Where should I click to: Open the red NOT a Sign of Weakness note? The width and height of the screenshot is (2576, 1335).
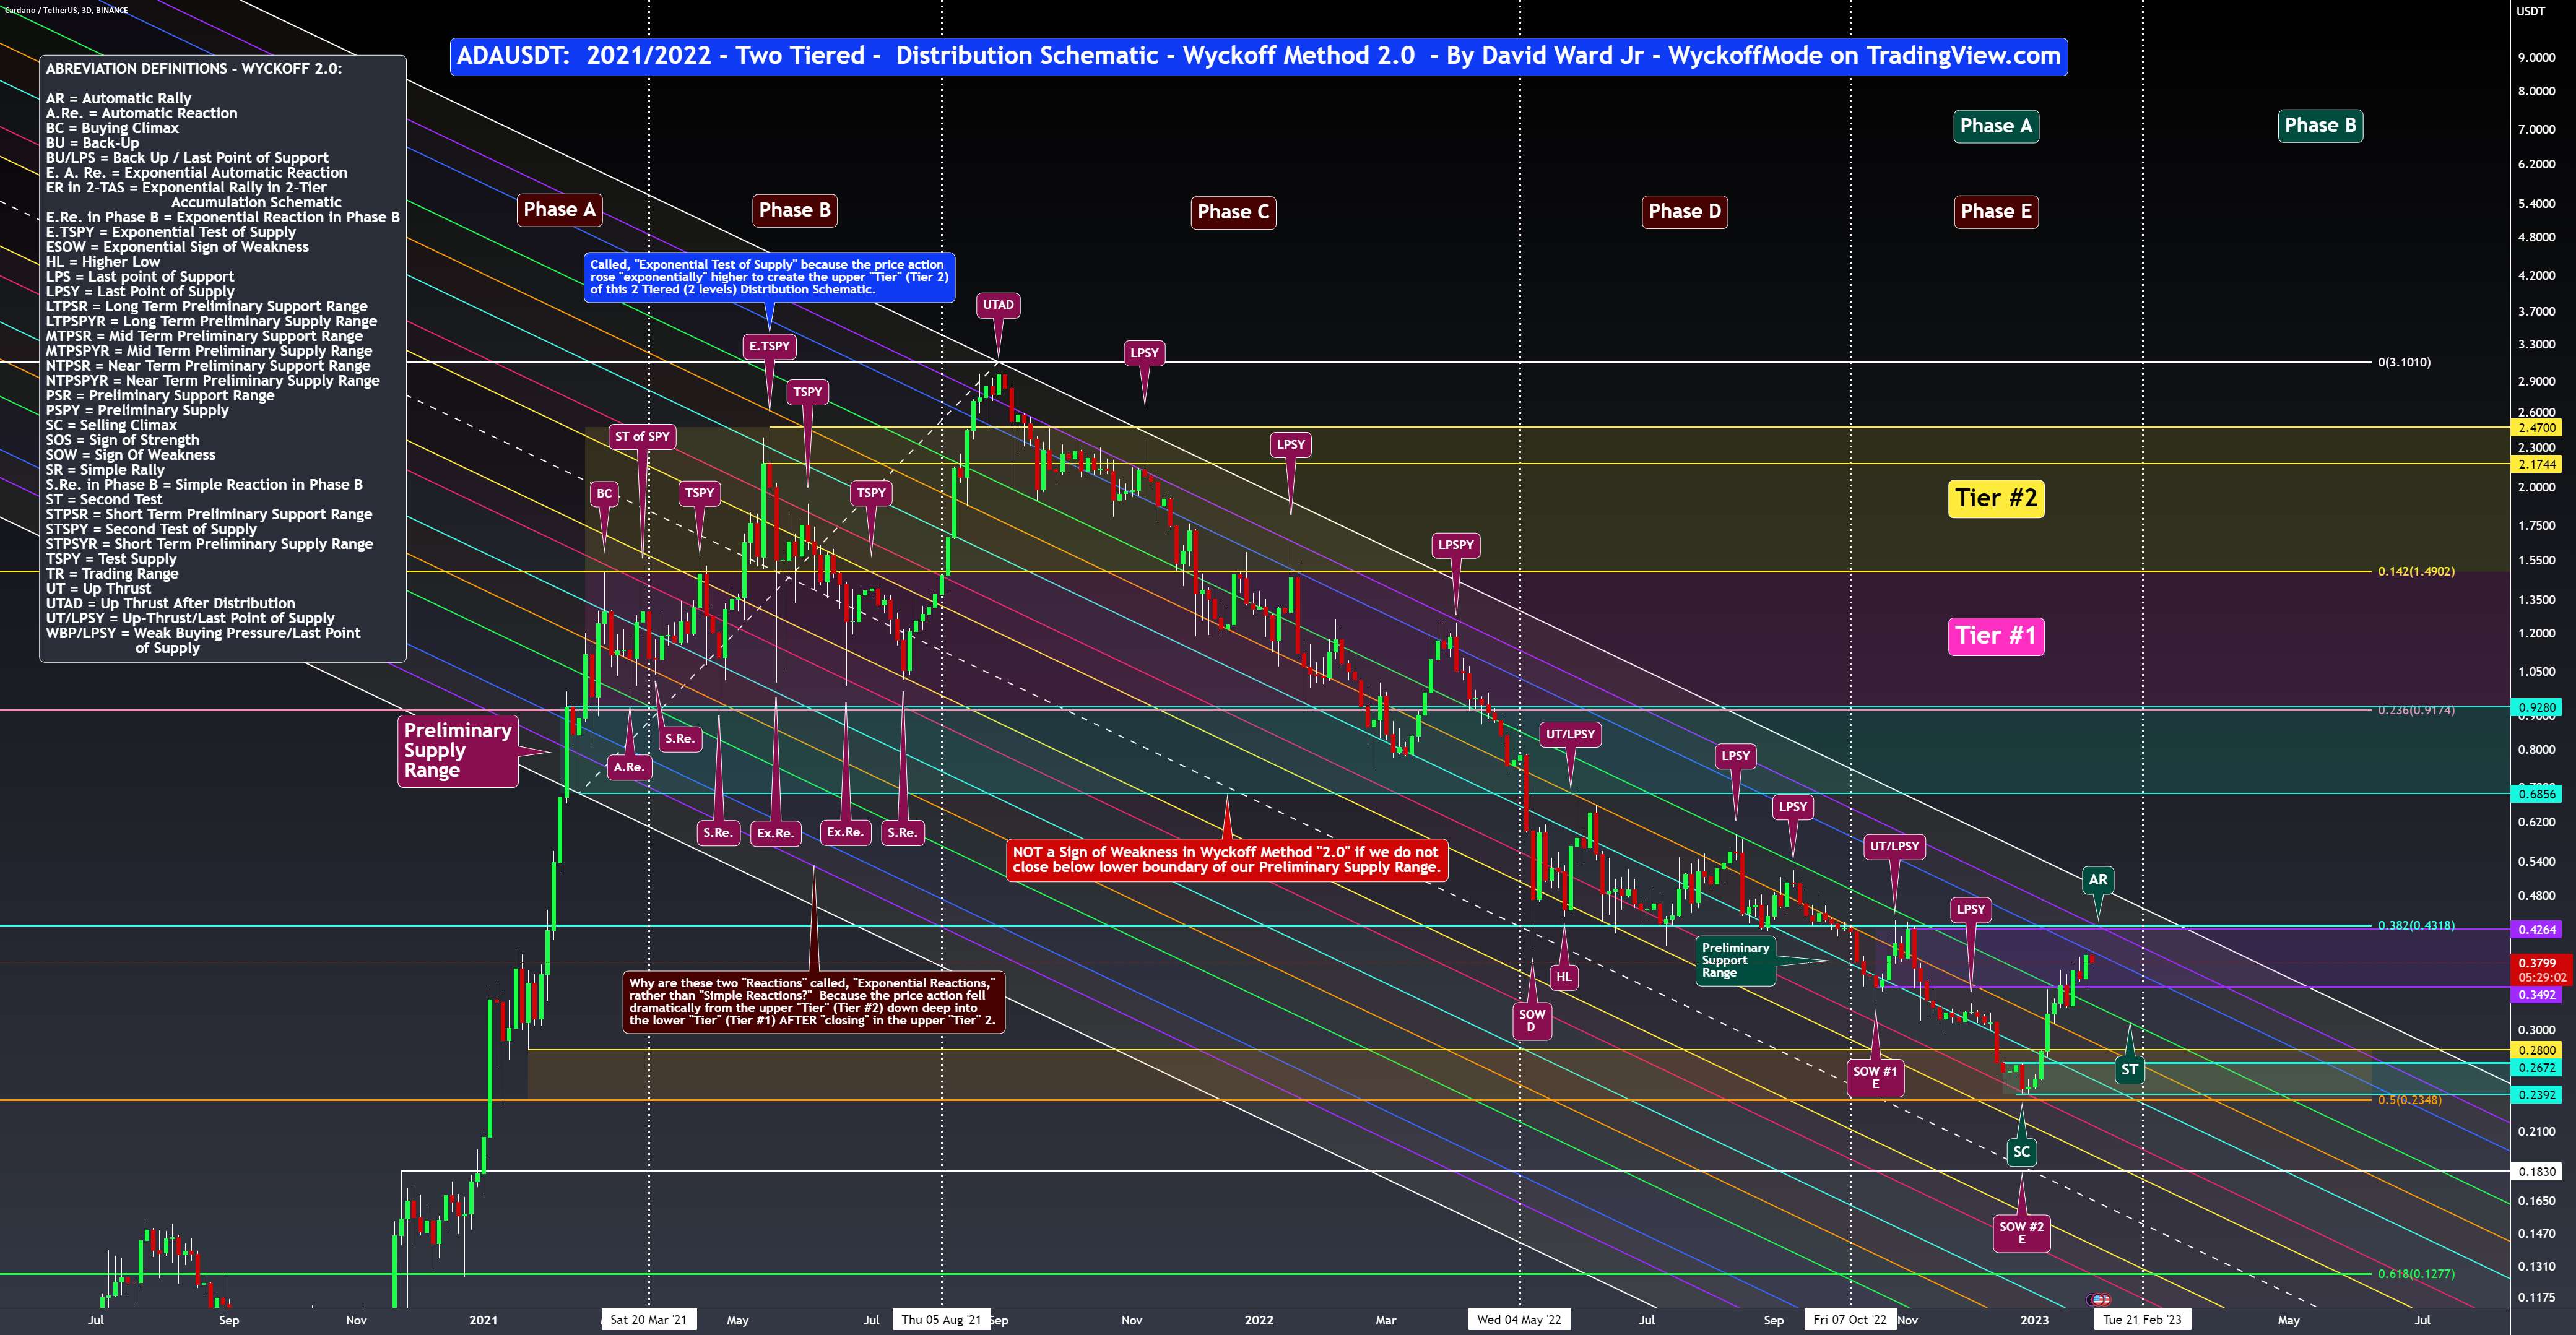[x=1227, y=860]
